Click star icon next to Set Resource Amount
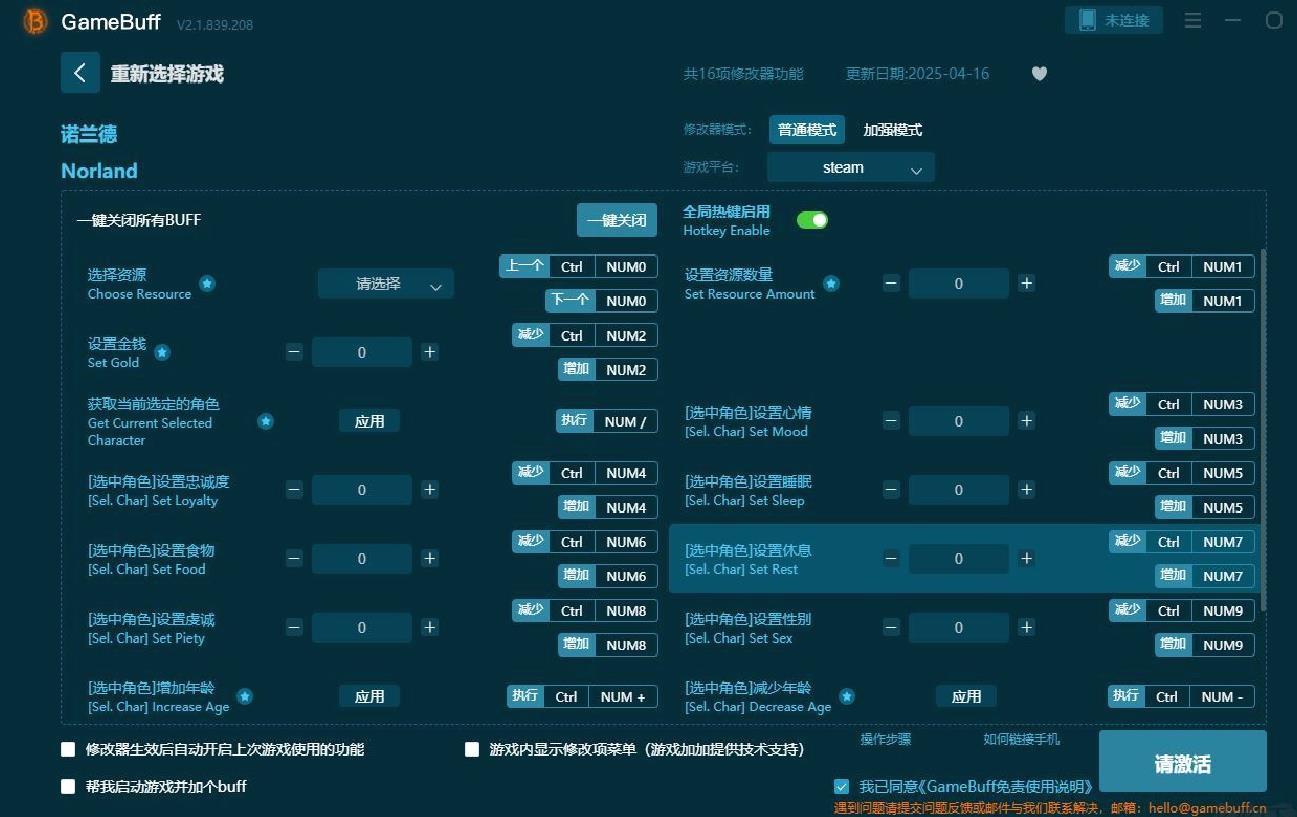The image size is (1297, 817). 831,283
